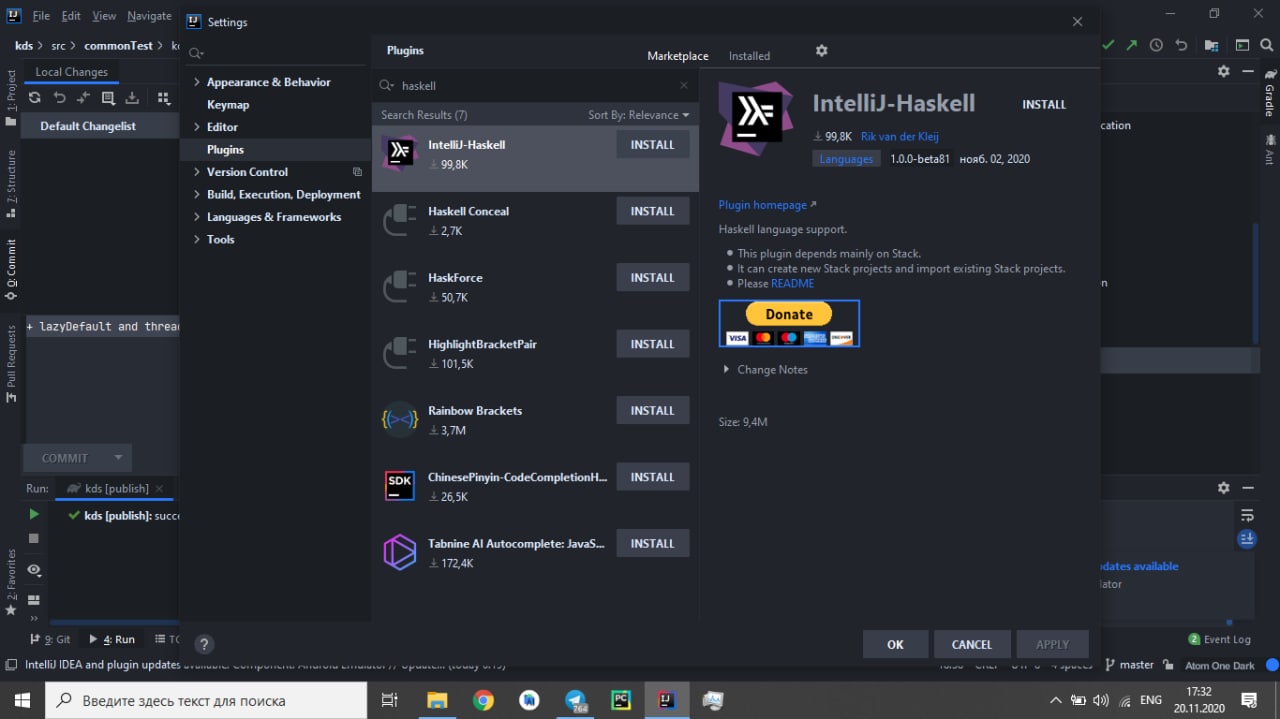This screenshot has height=719, width=1280.
Task: Expand the Editor settings node
Action: click(x=196, y=127)
